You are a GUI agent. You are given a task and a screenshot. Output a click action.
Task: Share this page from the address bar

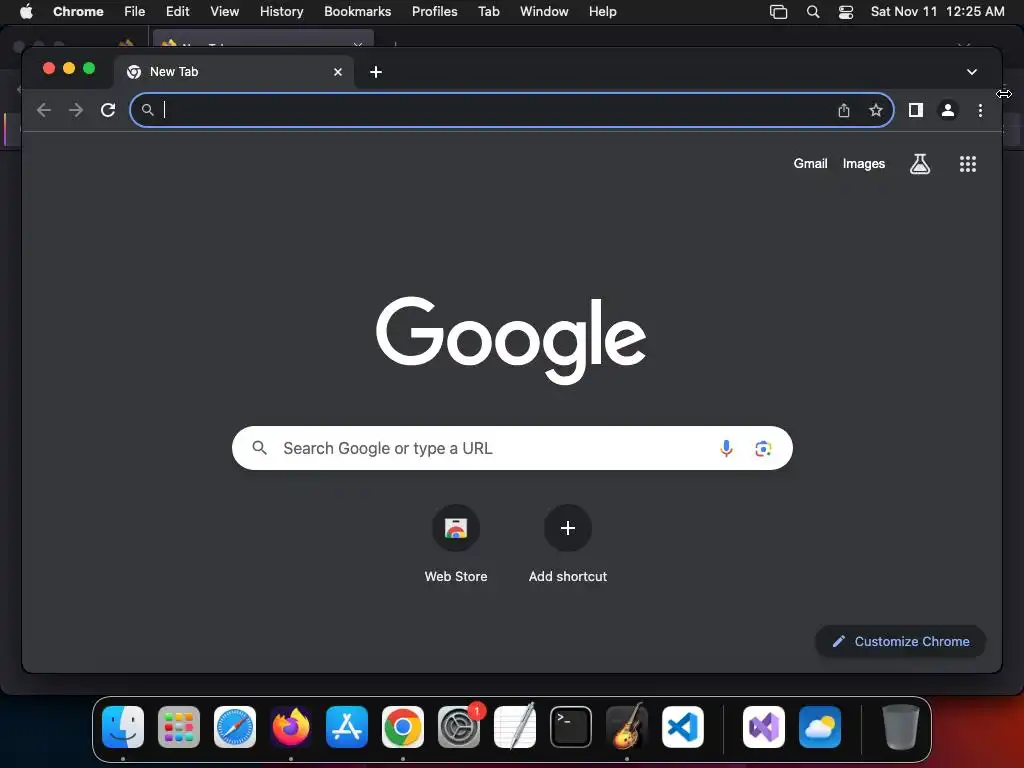coord(844,110)
